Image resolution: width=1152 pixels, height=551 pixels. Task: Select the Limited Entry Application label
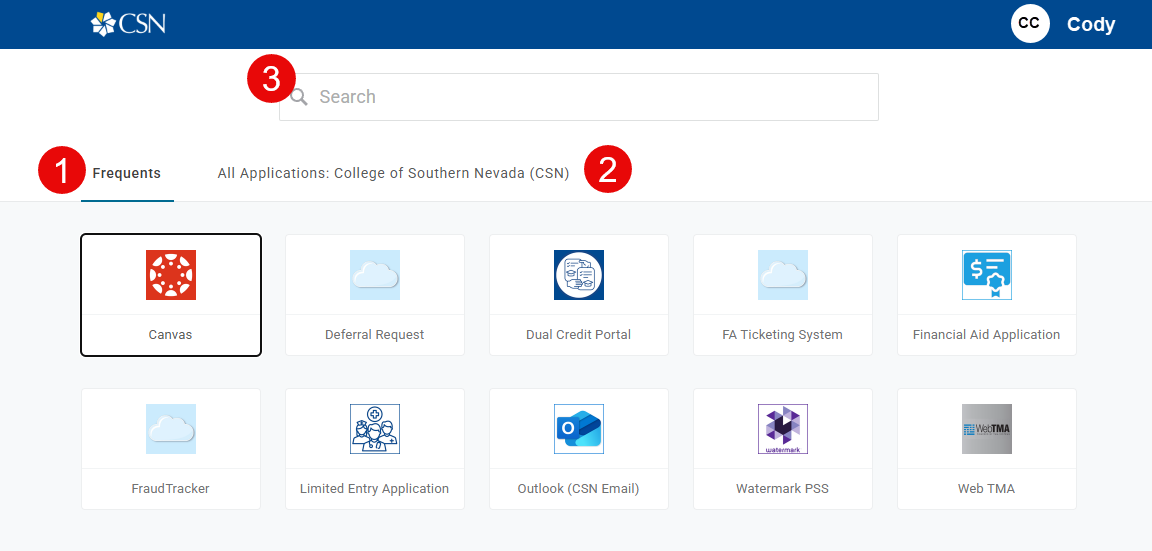pyautogui.click(x=375, y=489)
